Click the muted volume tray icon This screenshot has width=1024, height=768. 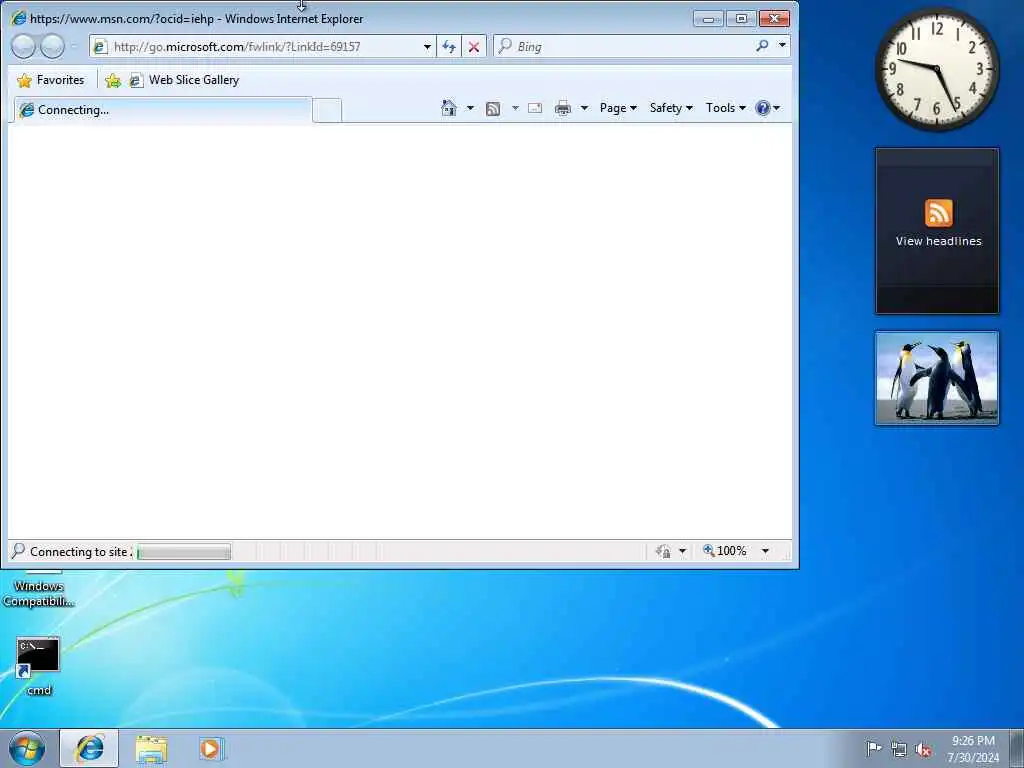923,750
